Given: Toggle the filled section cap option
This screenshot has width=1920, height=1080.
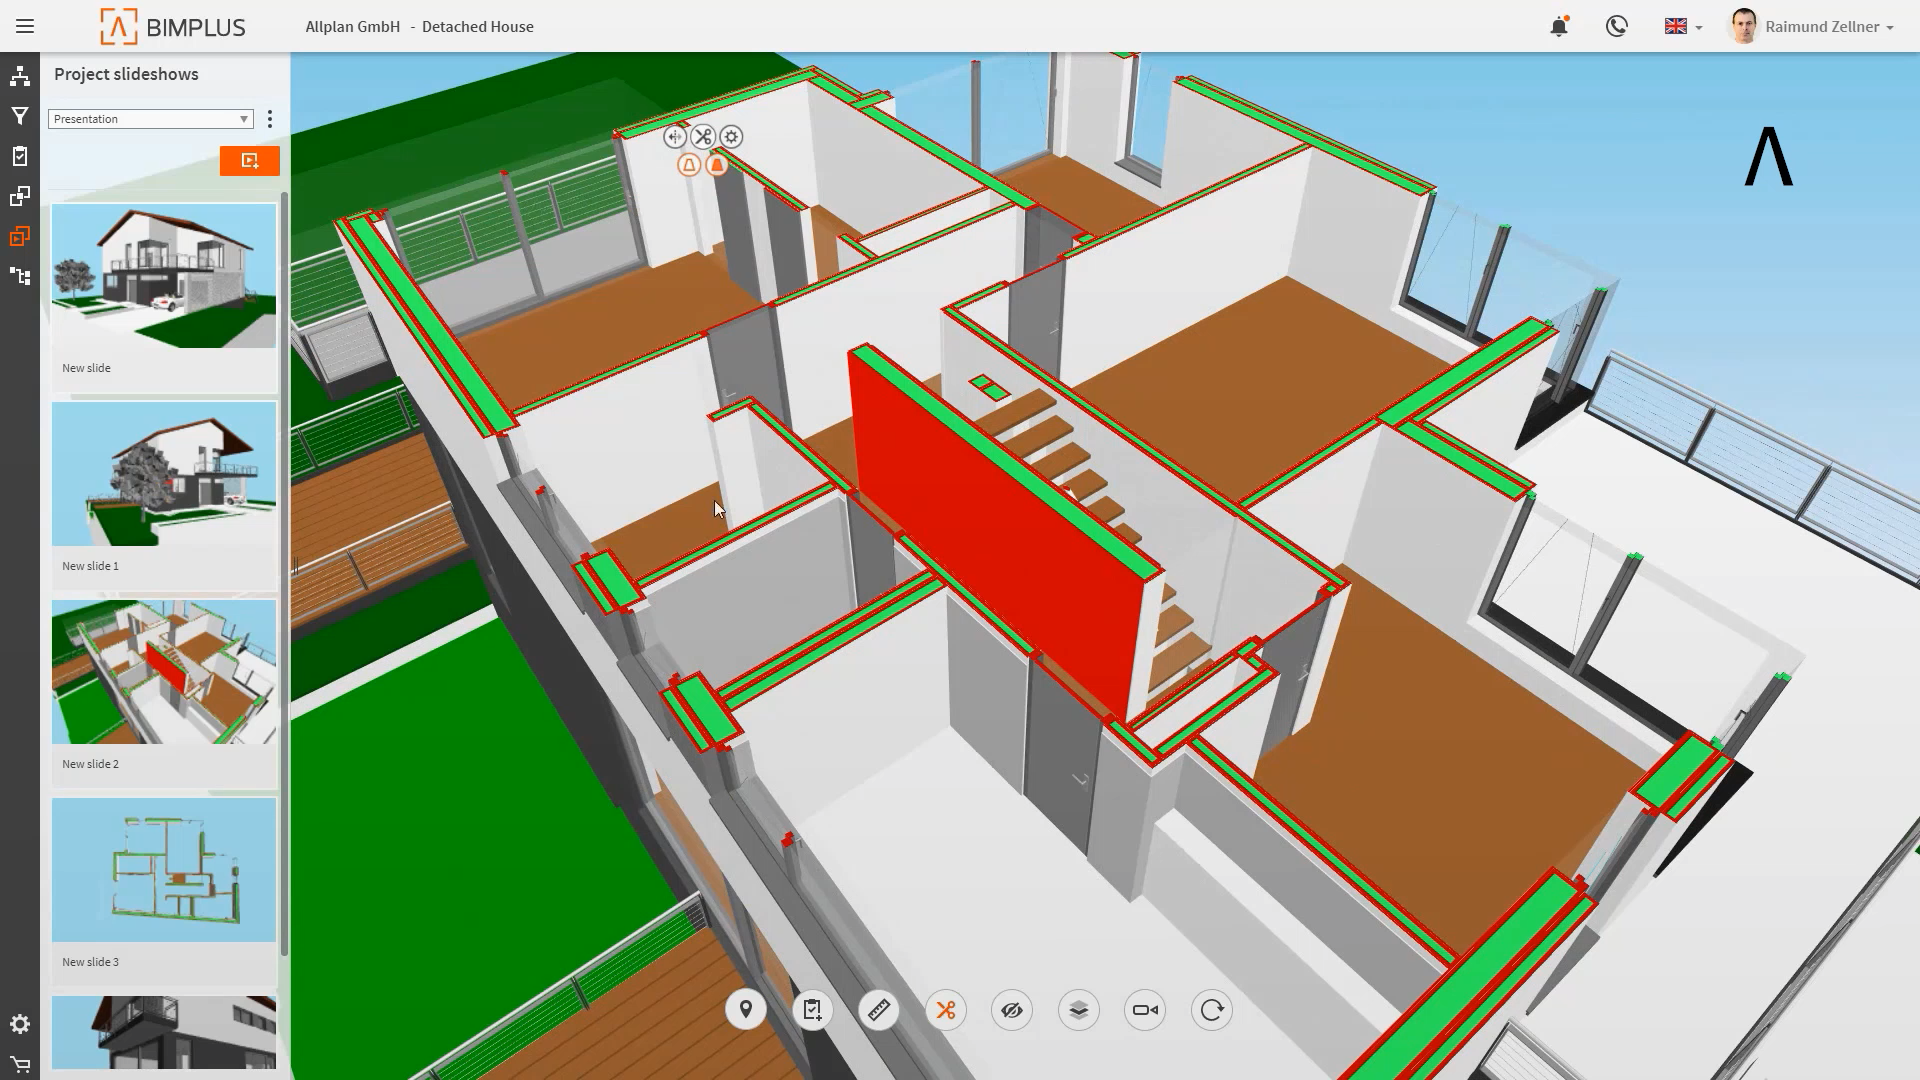Looking at the screenshot, I should (717, 165).
